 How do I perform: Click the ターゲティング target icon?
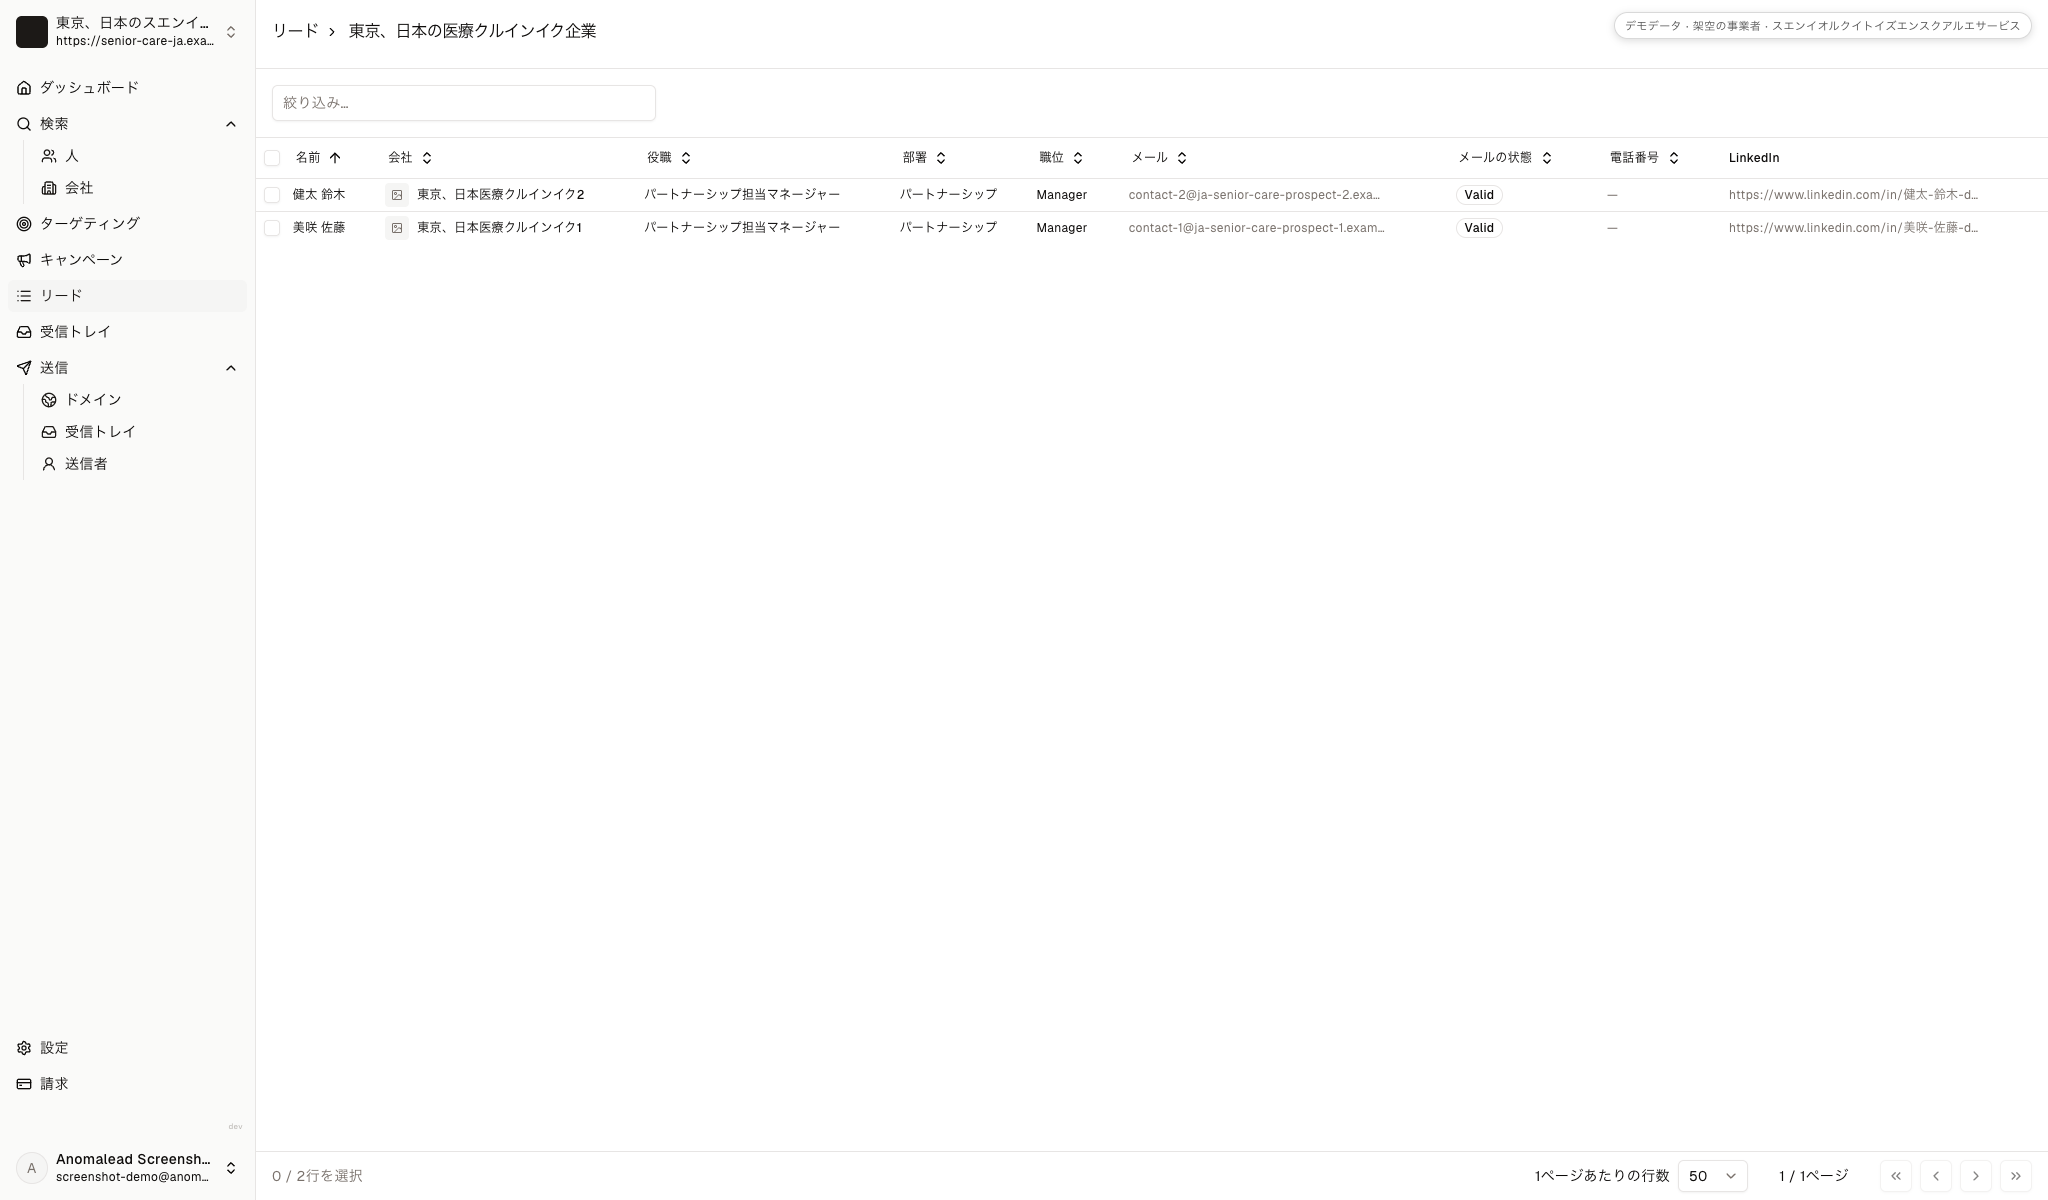coord(24,224)
